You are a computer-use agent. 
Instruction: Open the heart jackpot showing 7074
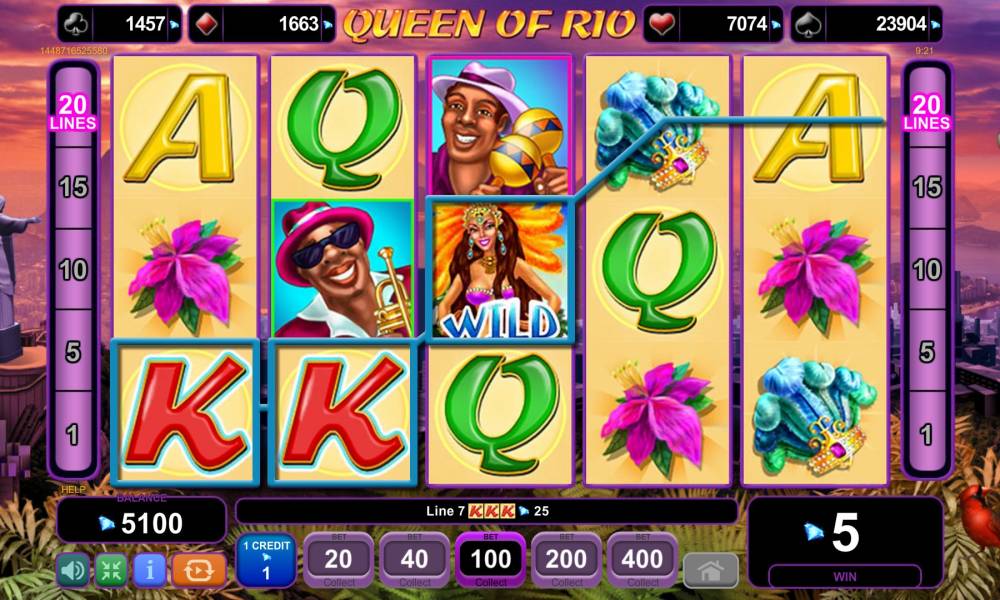pyautogui.click(x=713, y=24)
